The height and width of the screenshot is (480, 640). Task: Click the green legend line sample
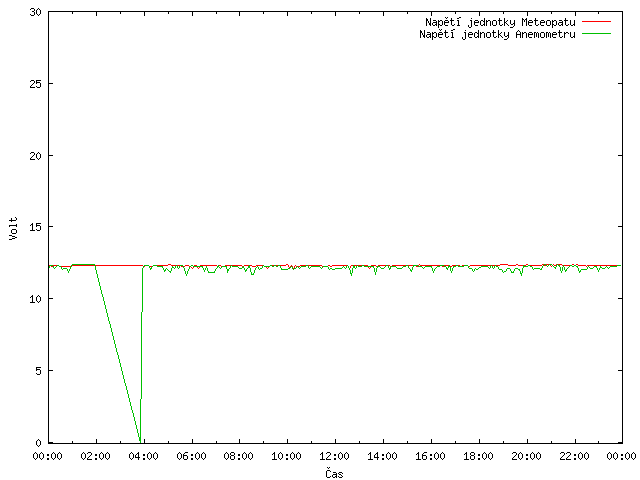pos(596,33)
